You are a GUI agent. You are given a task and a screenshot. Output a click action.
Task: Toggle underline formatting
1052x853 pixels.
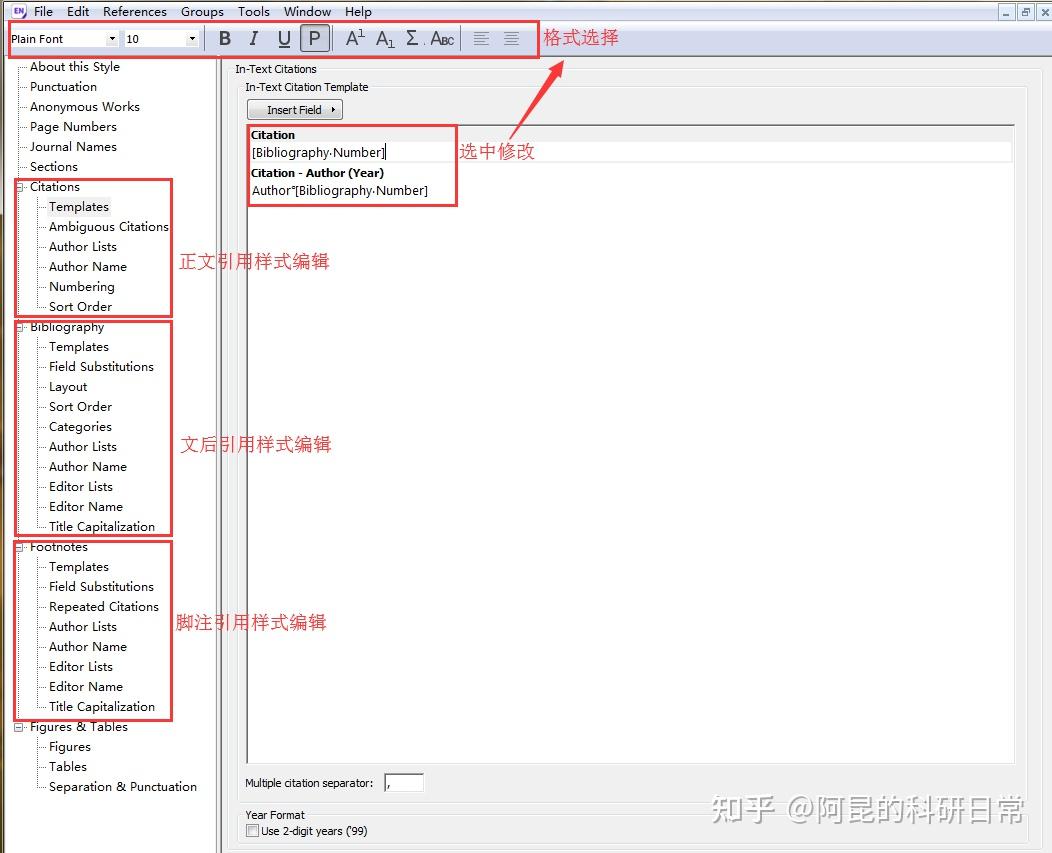tap(284, 38)
